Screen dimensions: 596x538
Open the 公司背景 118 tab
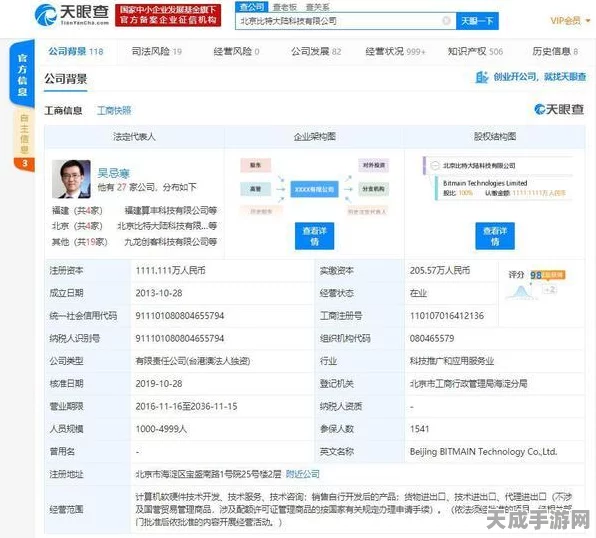coord(76,51)
